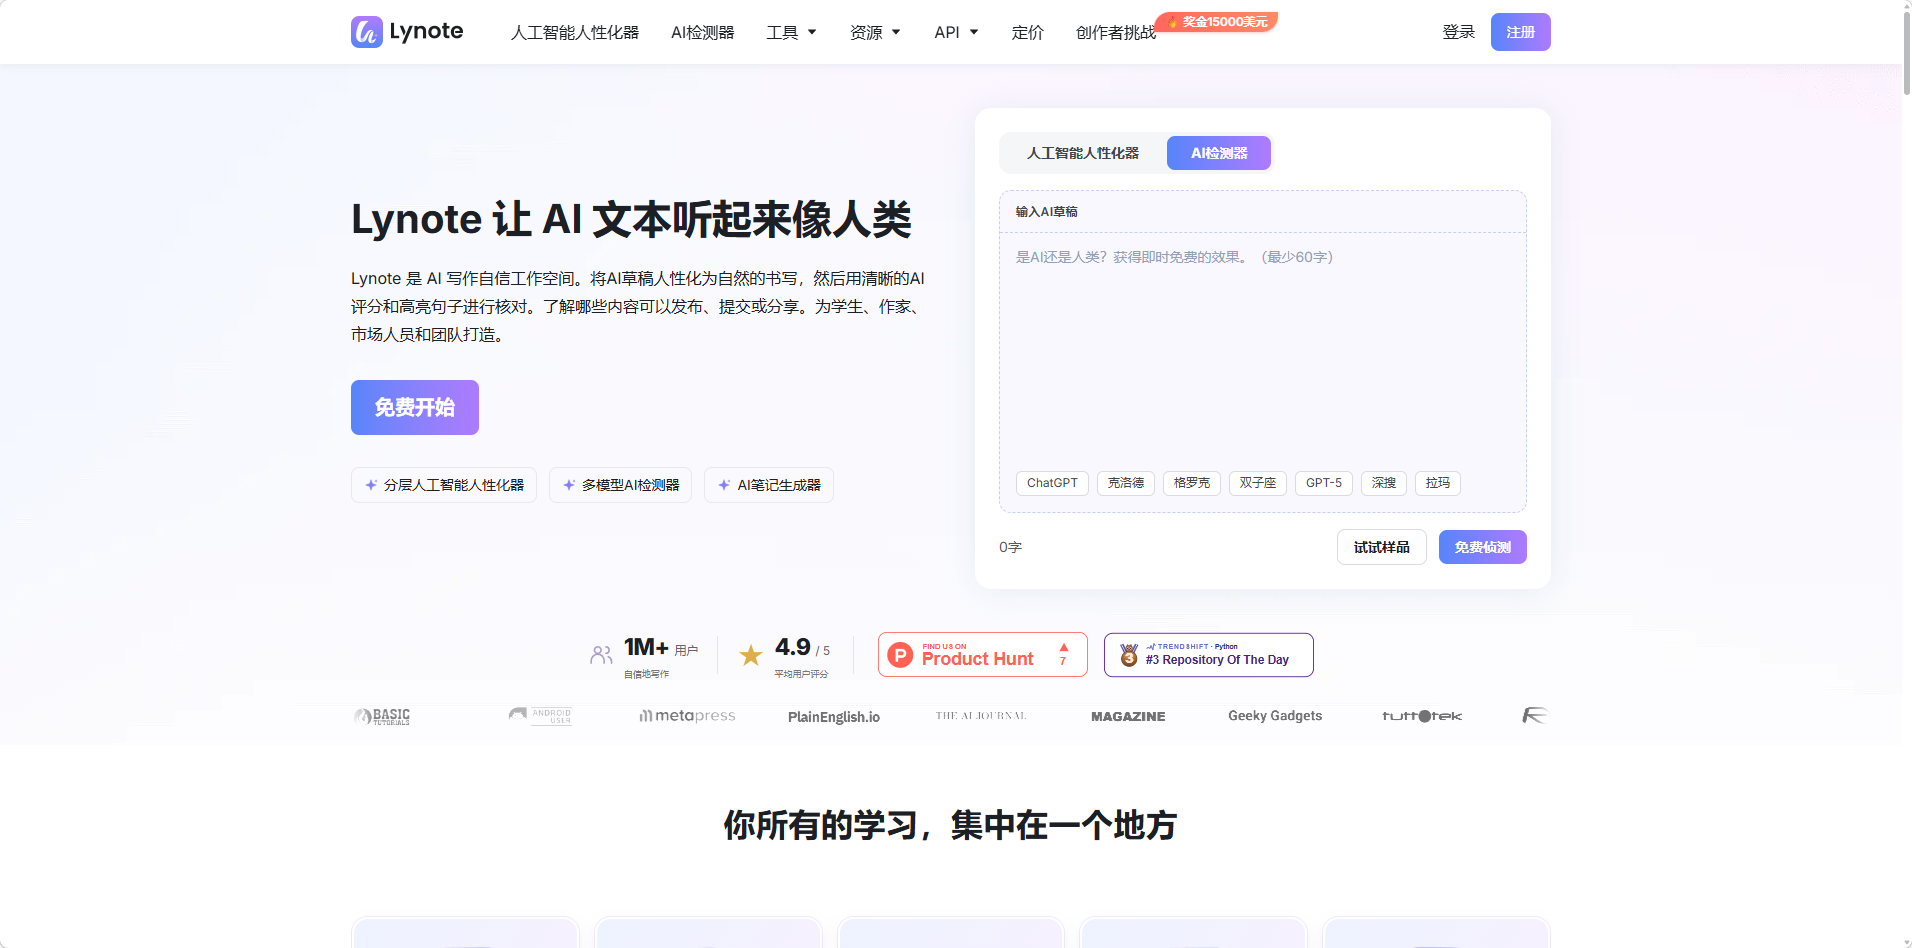The image size is (1912, 948).
Task: Click the Lynote logo icon
Action: point(366,32)
